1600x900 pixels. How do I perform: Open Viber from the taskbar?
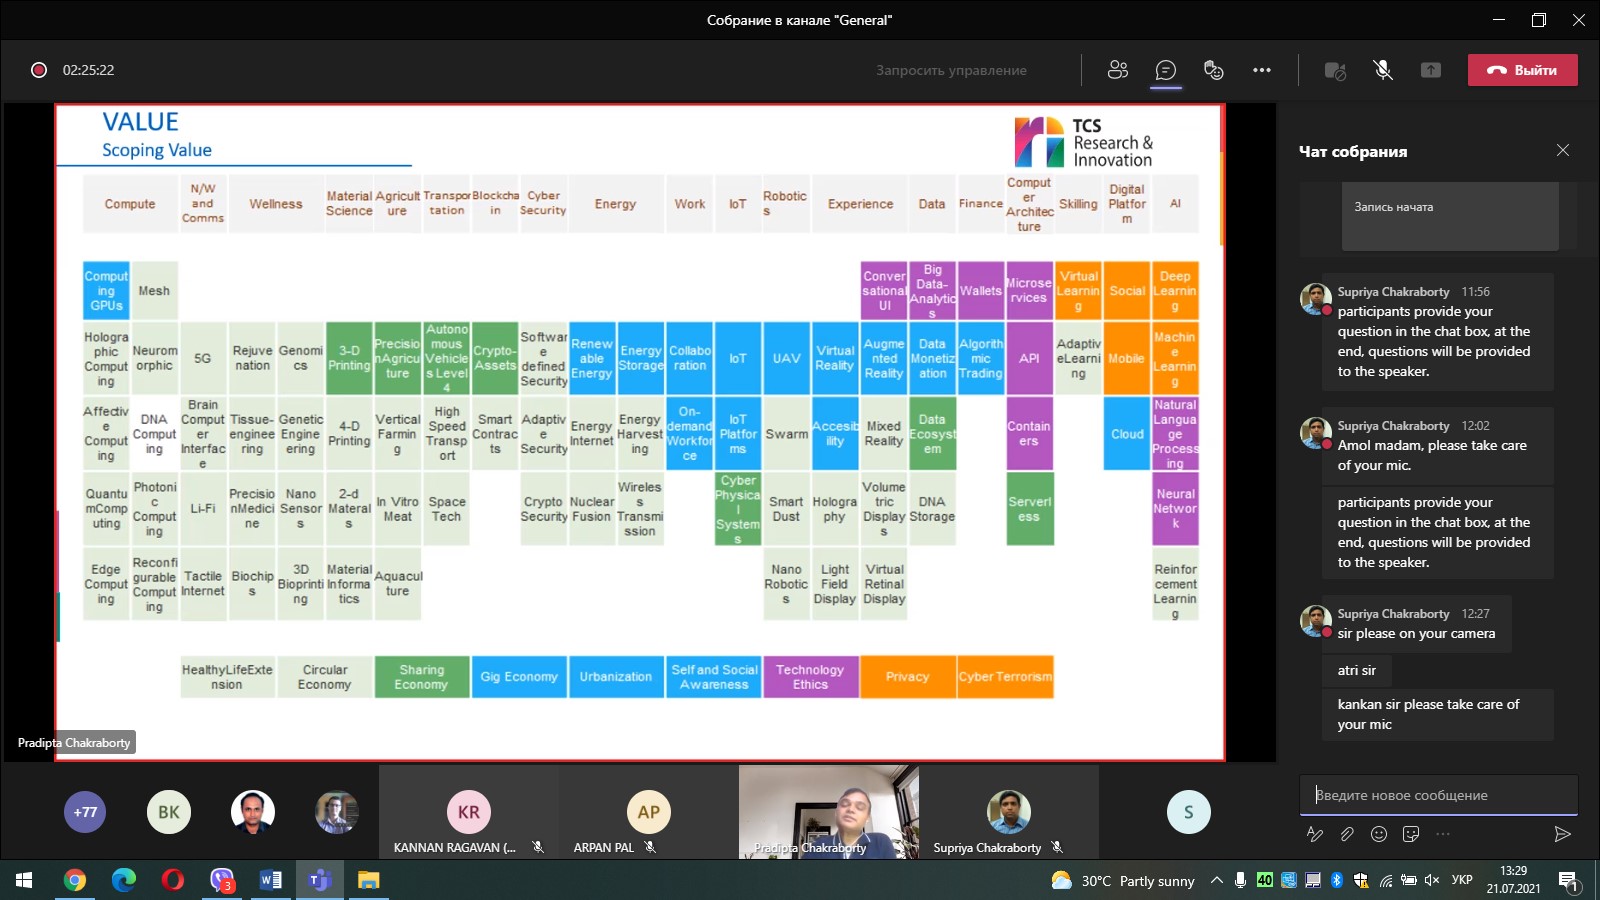coord(222,880)
